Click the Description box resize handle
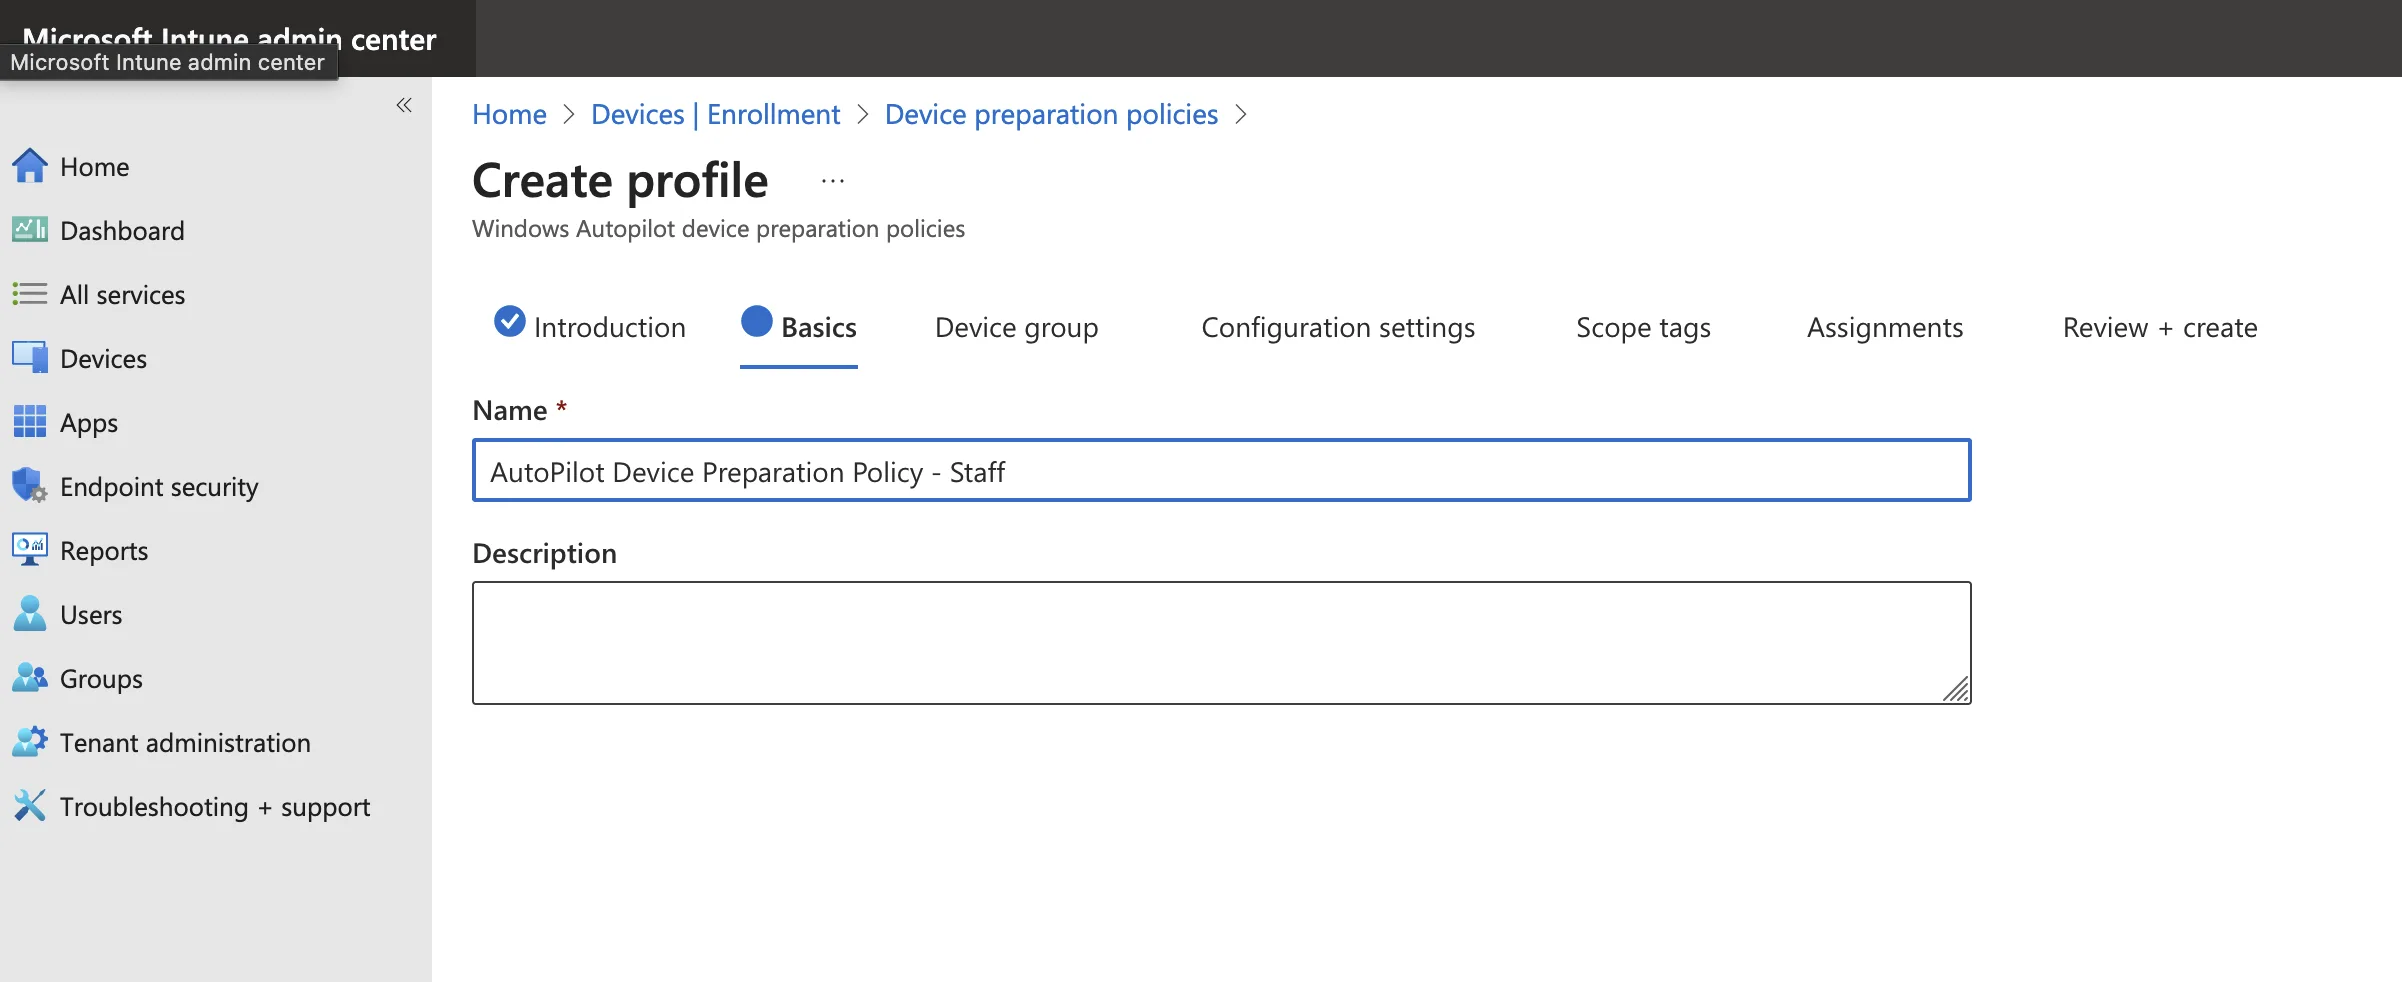The width and height of the screenshot is (2402, 982). [x=1956, y=689]
